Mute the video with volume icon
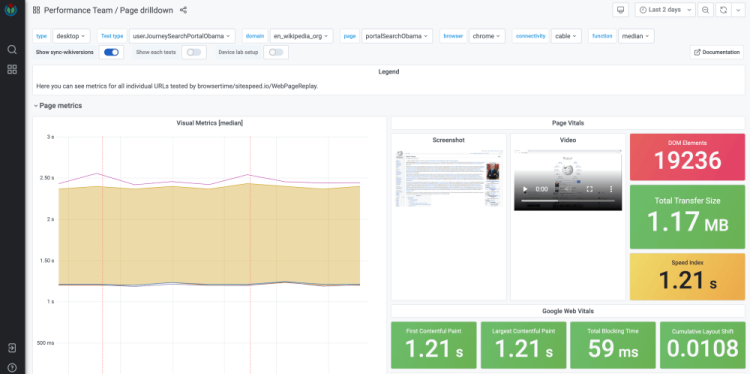750x374 pixels. (x=568, y=189)
